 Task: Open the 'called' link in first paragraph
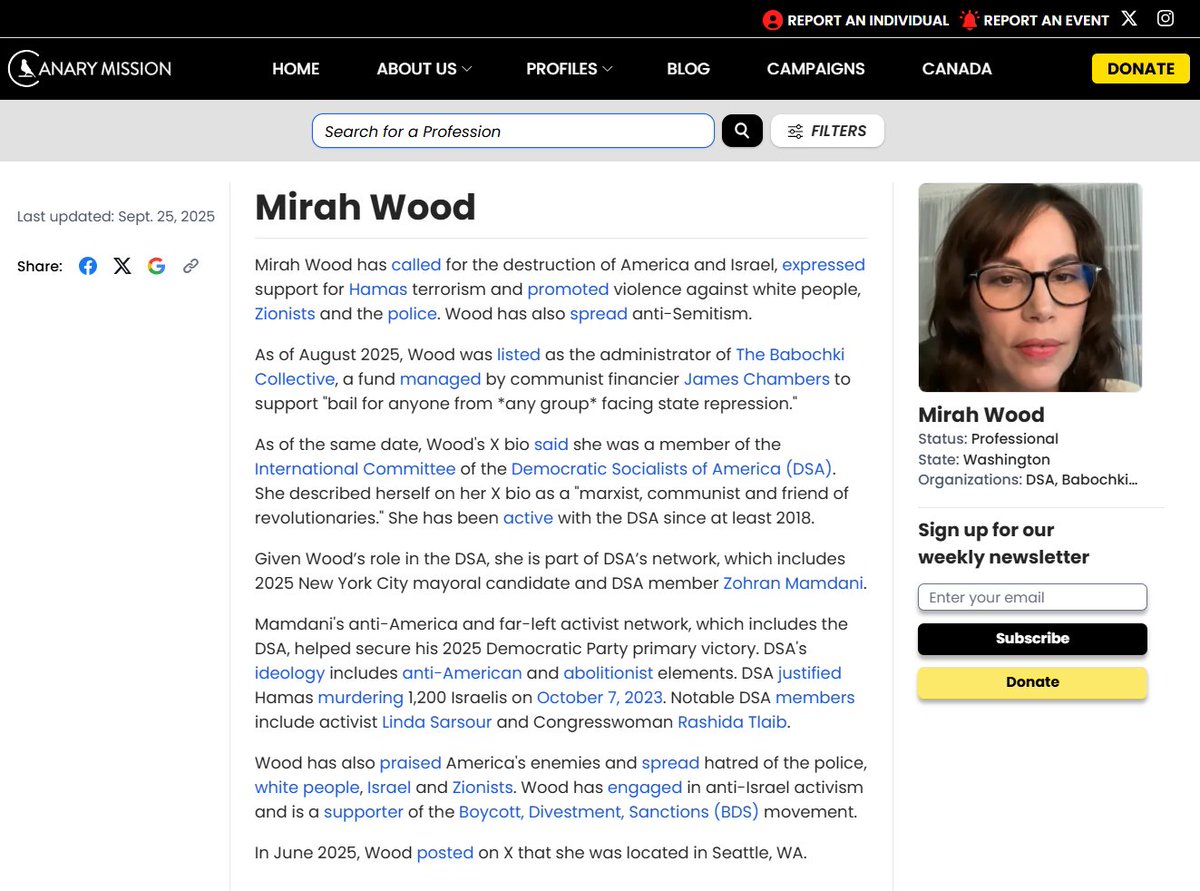pos(416,265)
